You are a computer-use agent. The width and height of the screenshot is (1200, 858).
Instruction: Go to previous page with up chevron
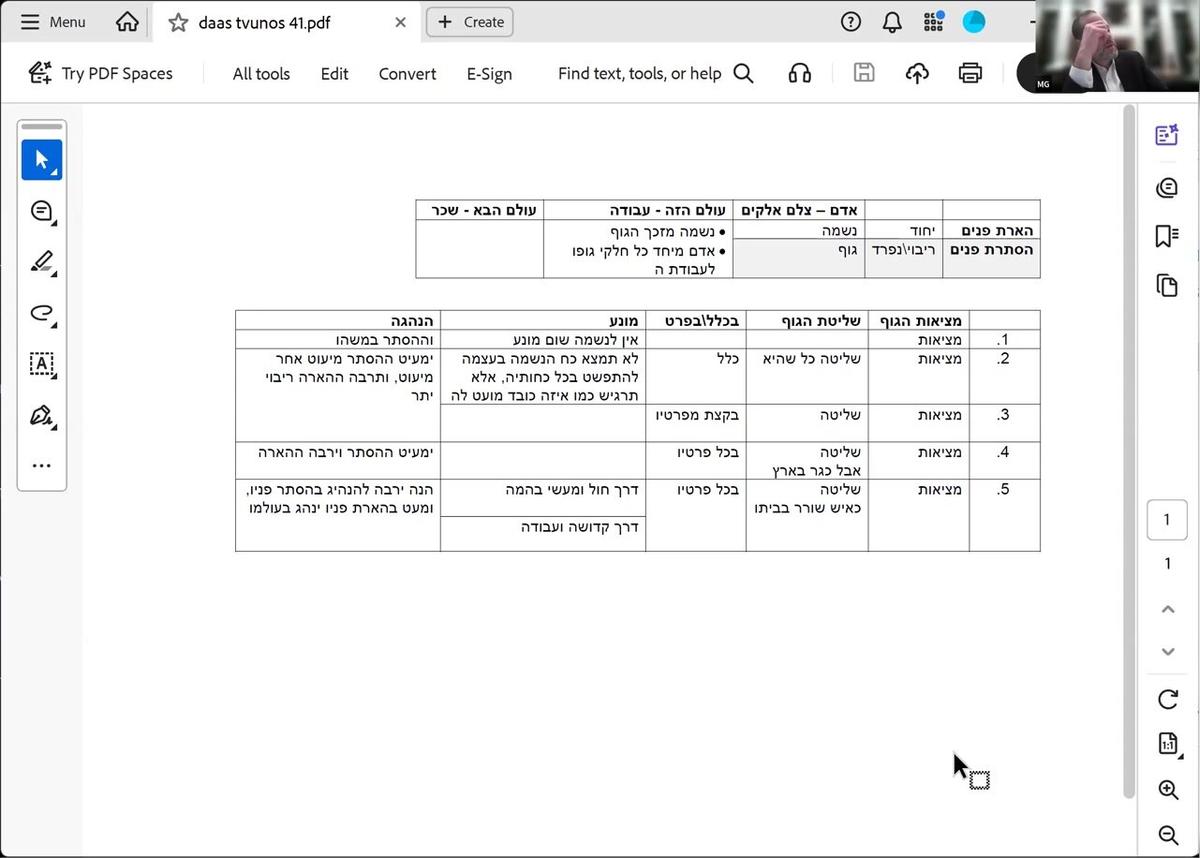coord(1167,609)
